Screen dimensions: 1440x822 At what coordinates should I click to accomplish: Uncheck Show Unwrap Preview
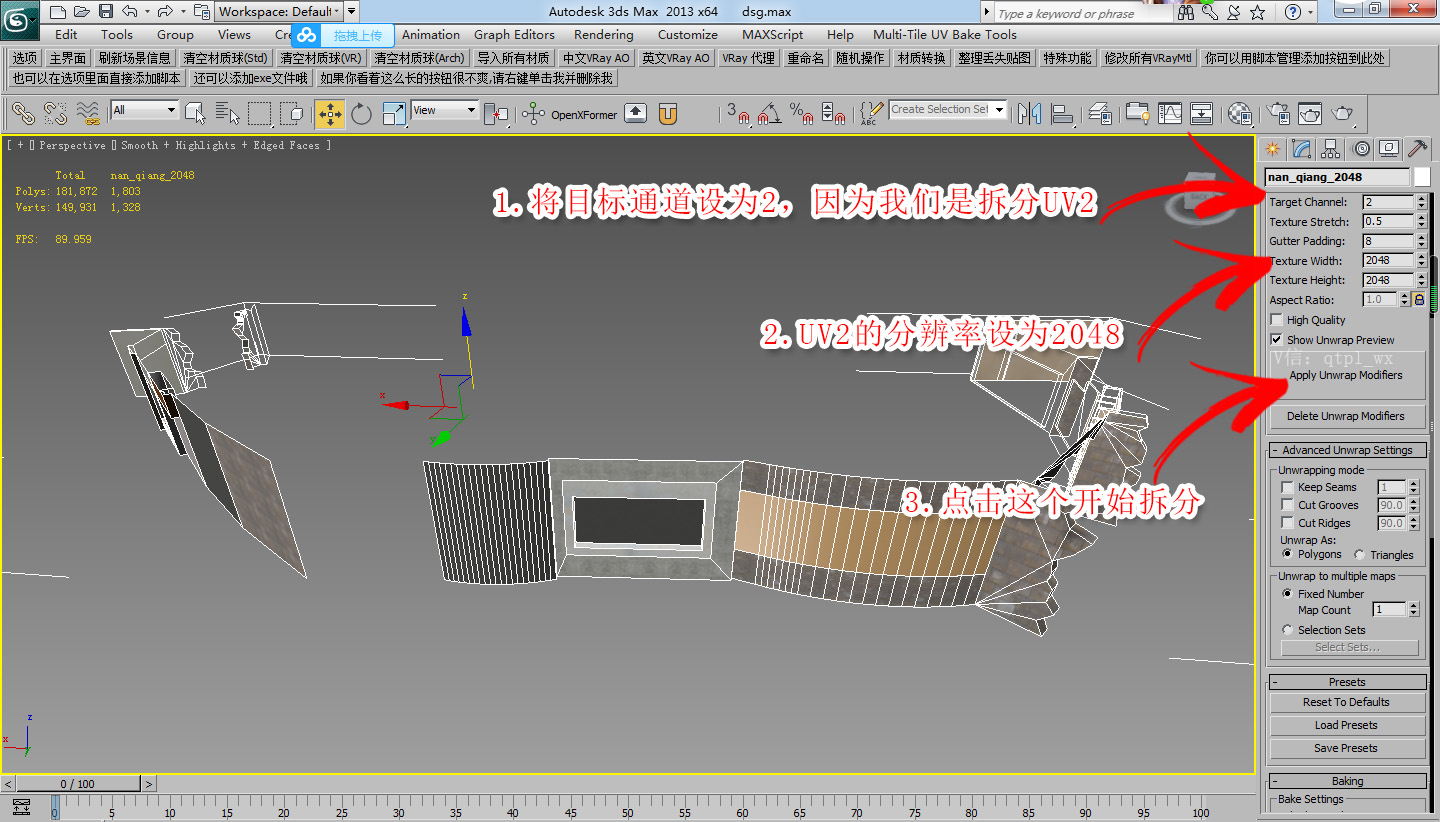point(1277,339)
